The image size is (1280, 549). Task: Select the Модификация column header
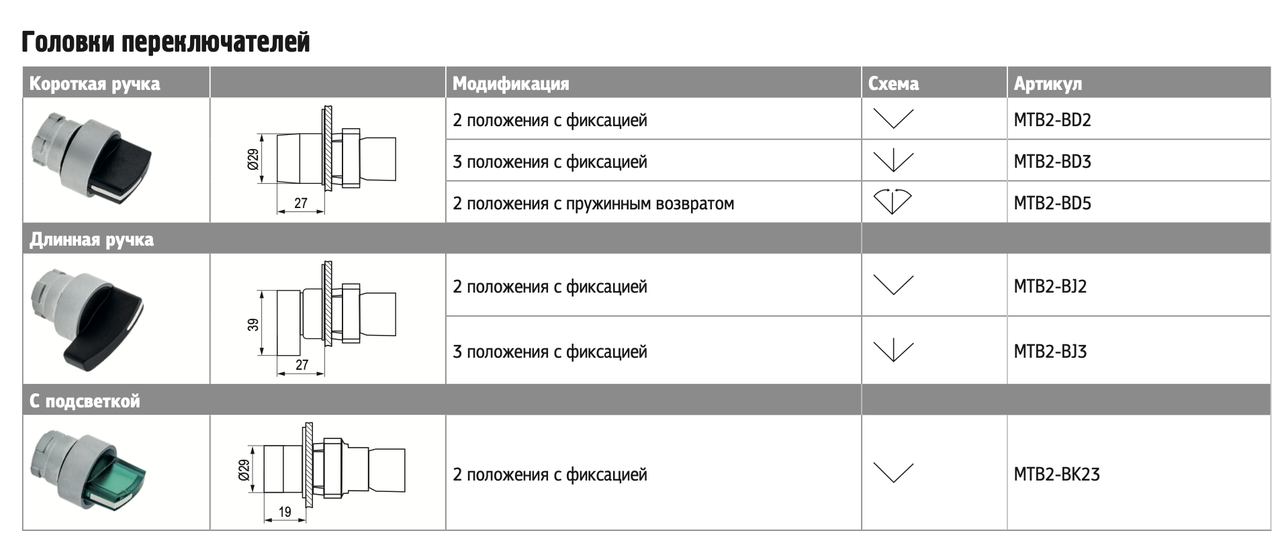[511, 84]
